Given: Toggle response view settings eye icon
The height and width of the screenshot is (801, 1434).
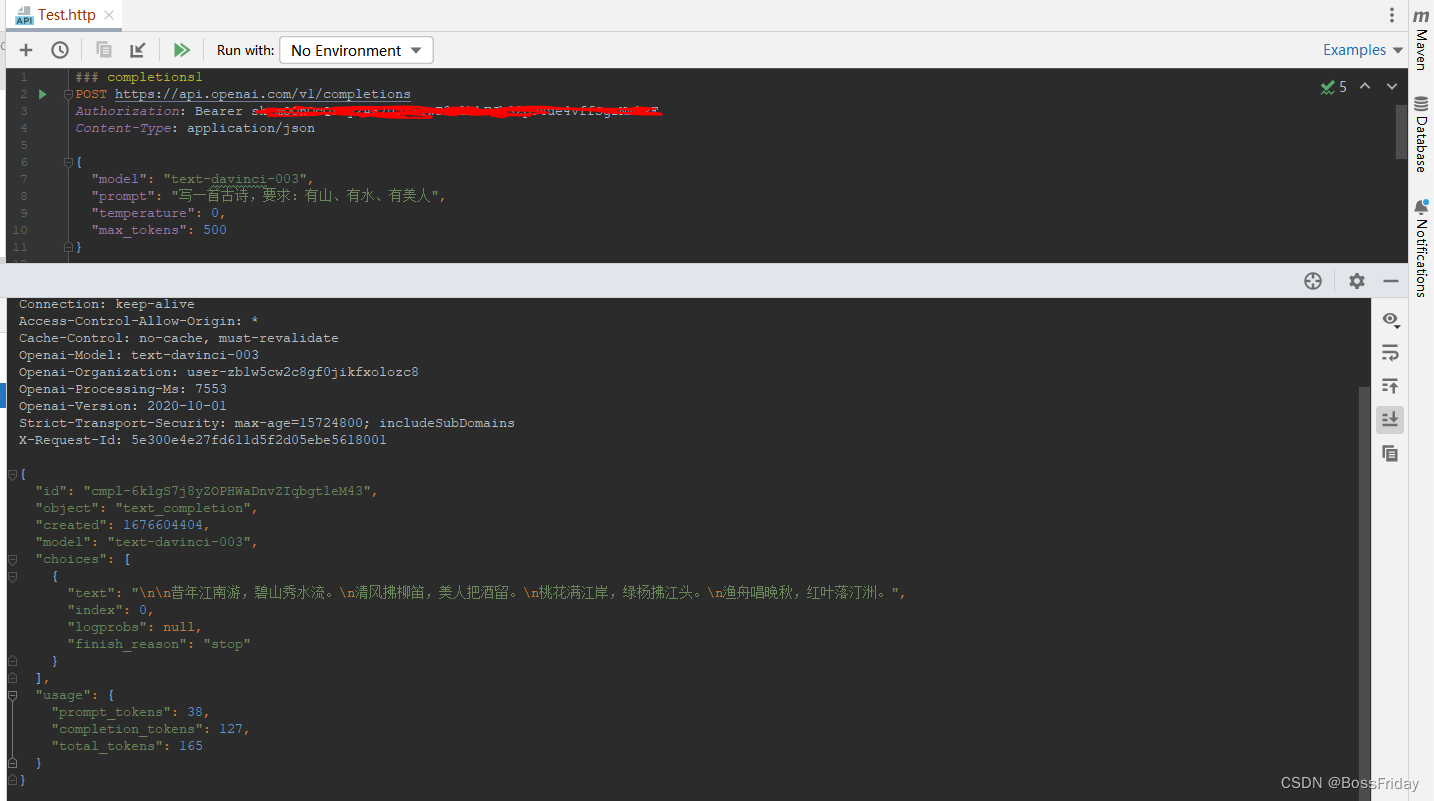Looking at the screenshot, I should (x=1390, y=319).
